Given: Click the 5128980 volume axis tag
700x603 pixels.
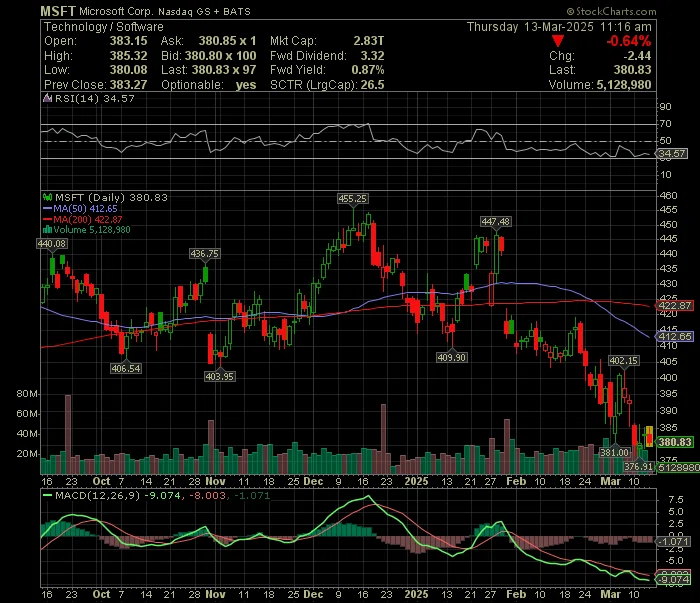Looking at the screenshot, I should (x=678, y=467).
